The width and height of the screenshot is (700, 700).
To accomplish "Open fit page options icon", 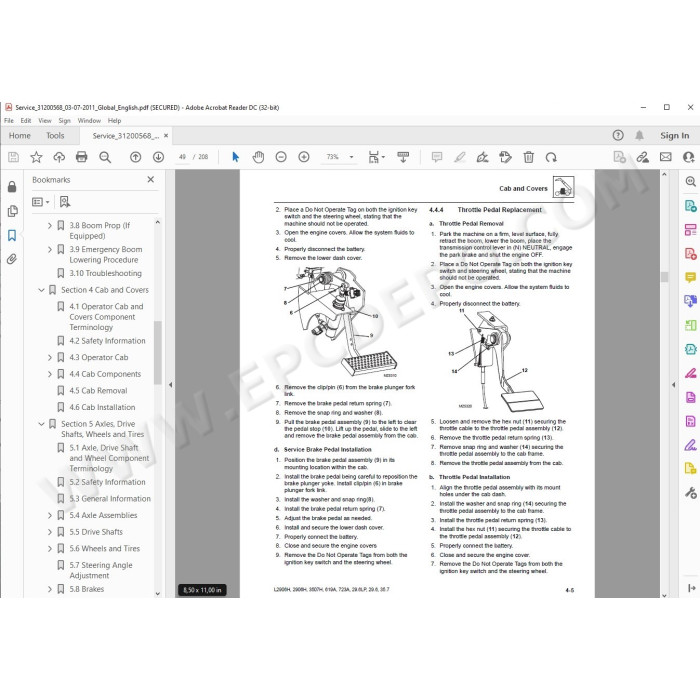I will (376, 157).
